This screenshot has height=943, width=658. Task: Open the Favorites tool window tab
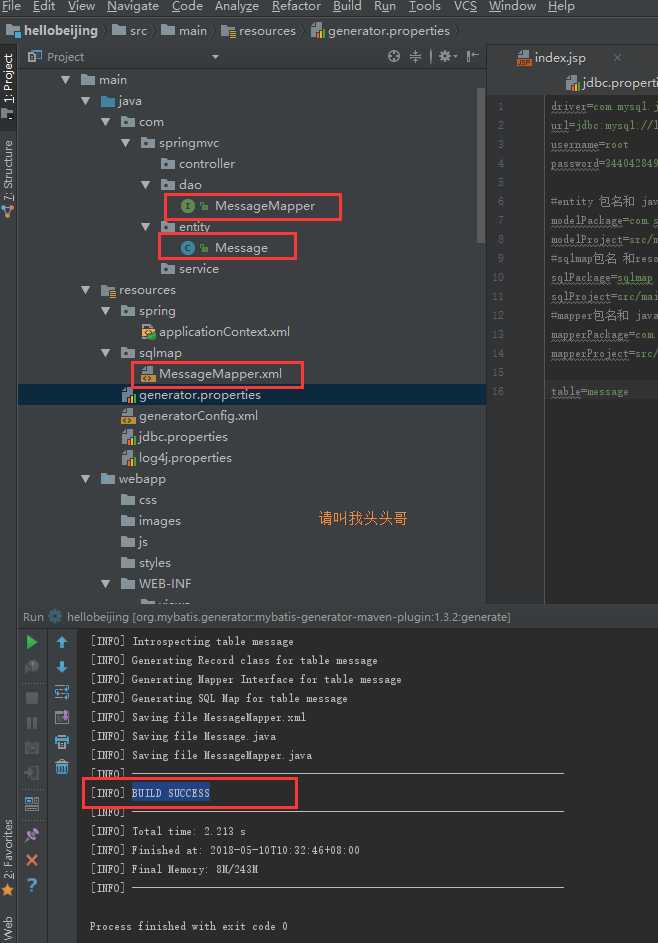click(8, 857)
